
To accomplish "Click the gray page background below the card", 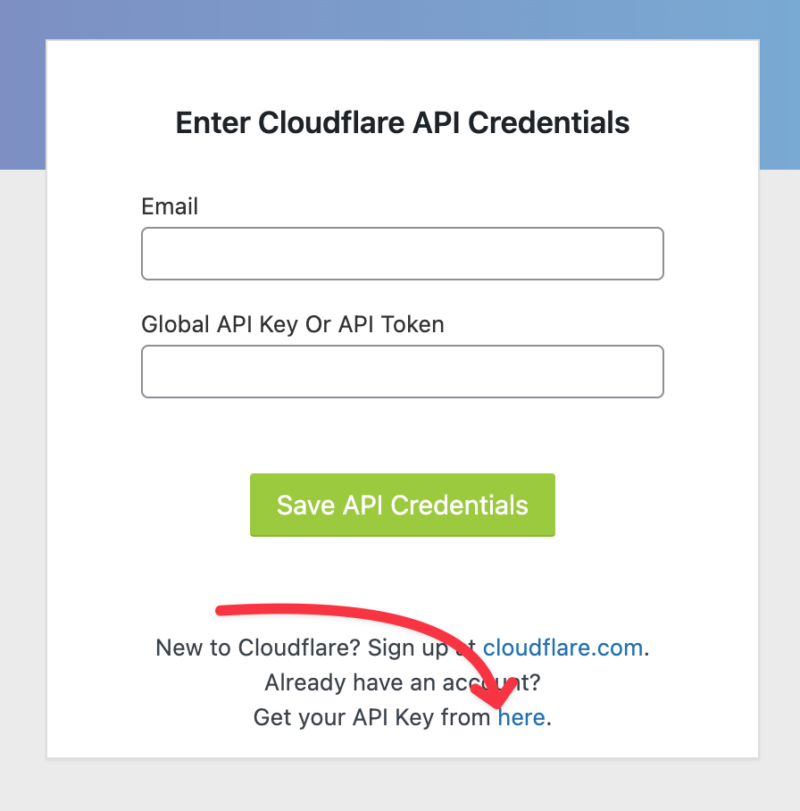I will pyautogui.click(x=400, y=785).
